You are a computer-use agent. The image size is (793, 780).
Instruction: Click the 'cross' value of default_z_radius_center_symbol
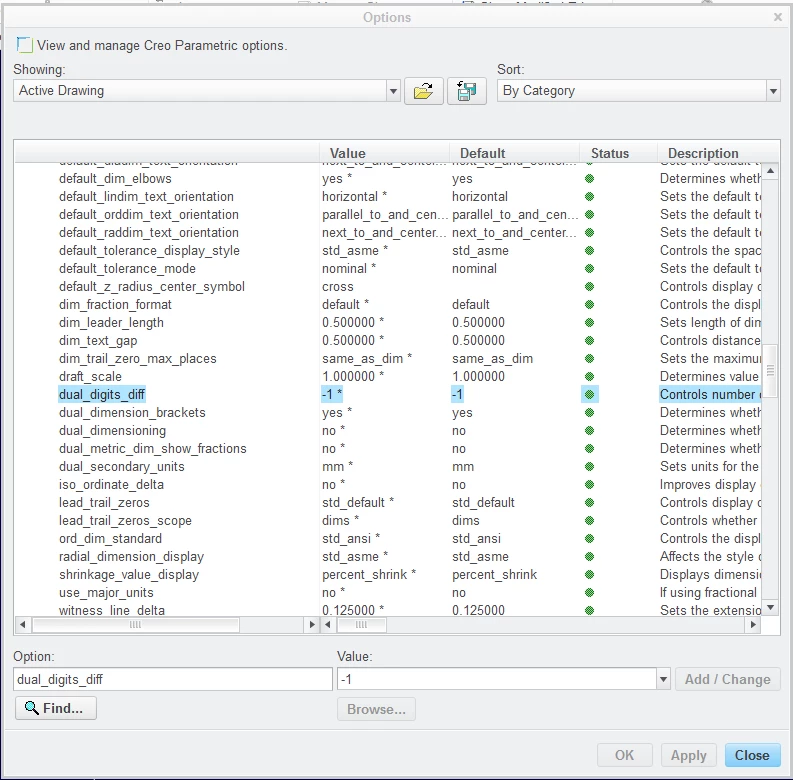[x=337, y=287]
